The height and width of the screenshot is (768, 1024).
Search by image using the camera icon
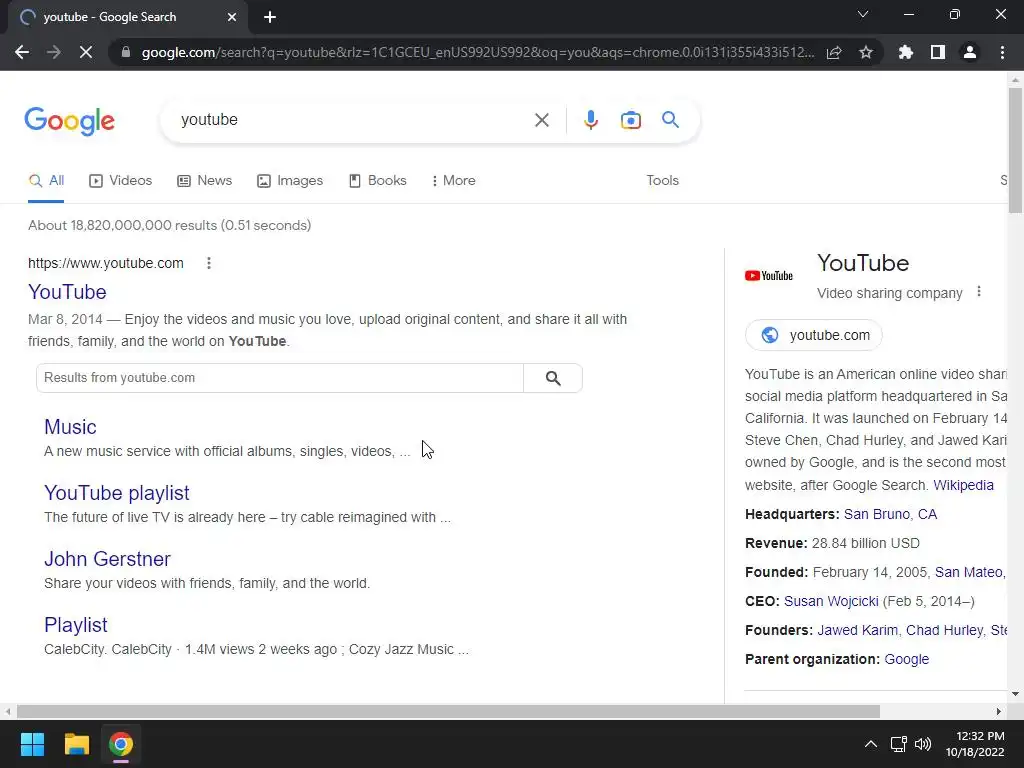[631, 120]
